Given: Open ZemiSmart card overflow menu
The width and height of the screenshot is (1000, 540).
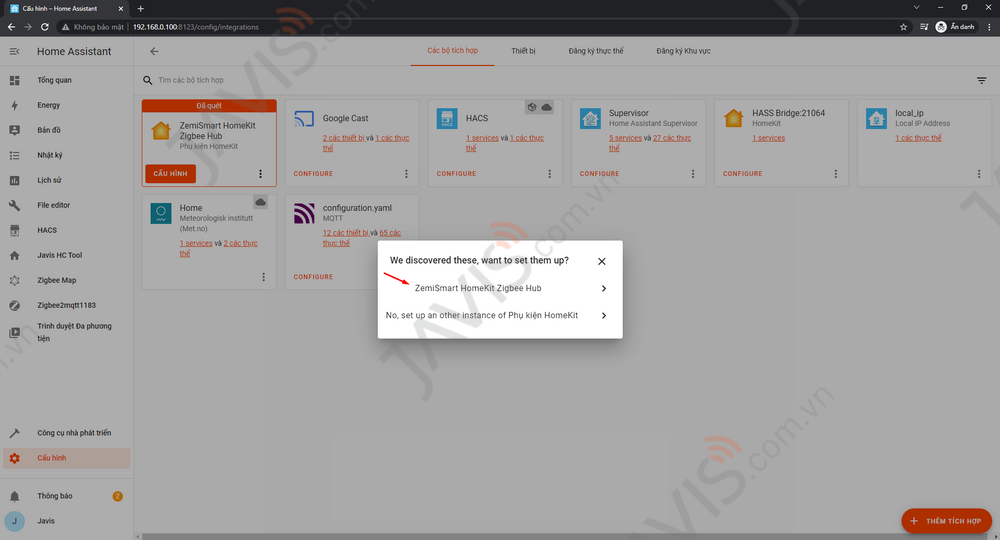Looking at the screenshot, I should 260,174.
